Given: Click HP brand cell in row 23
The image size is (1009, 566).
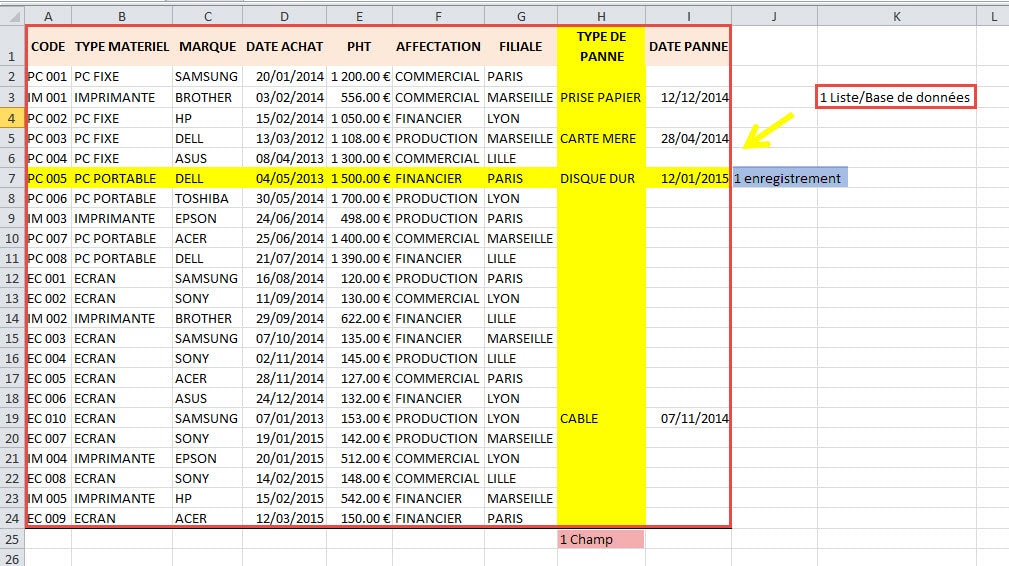Looking at the screenshot, I should click(207, 498).
